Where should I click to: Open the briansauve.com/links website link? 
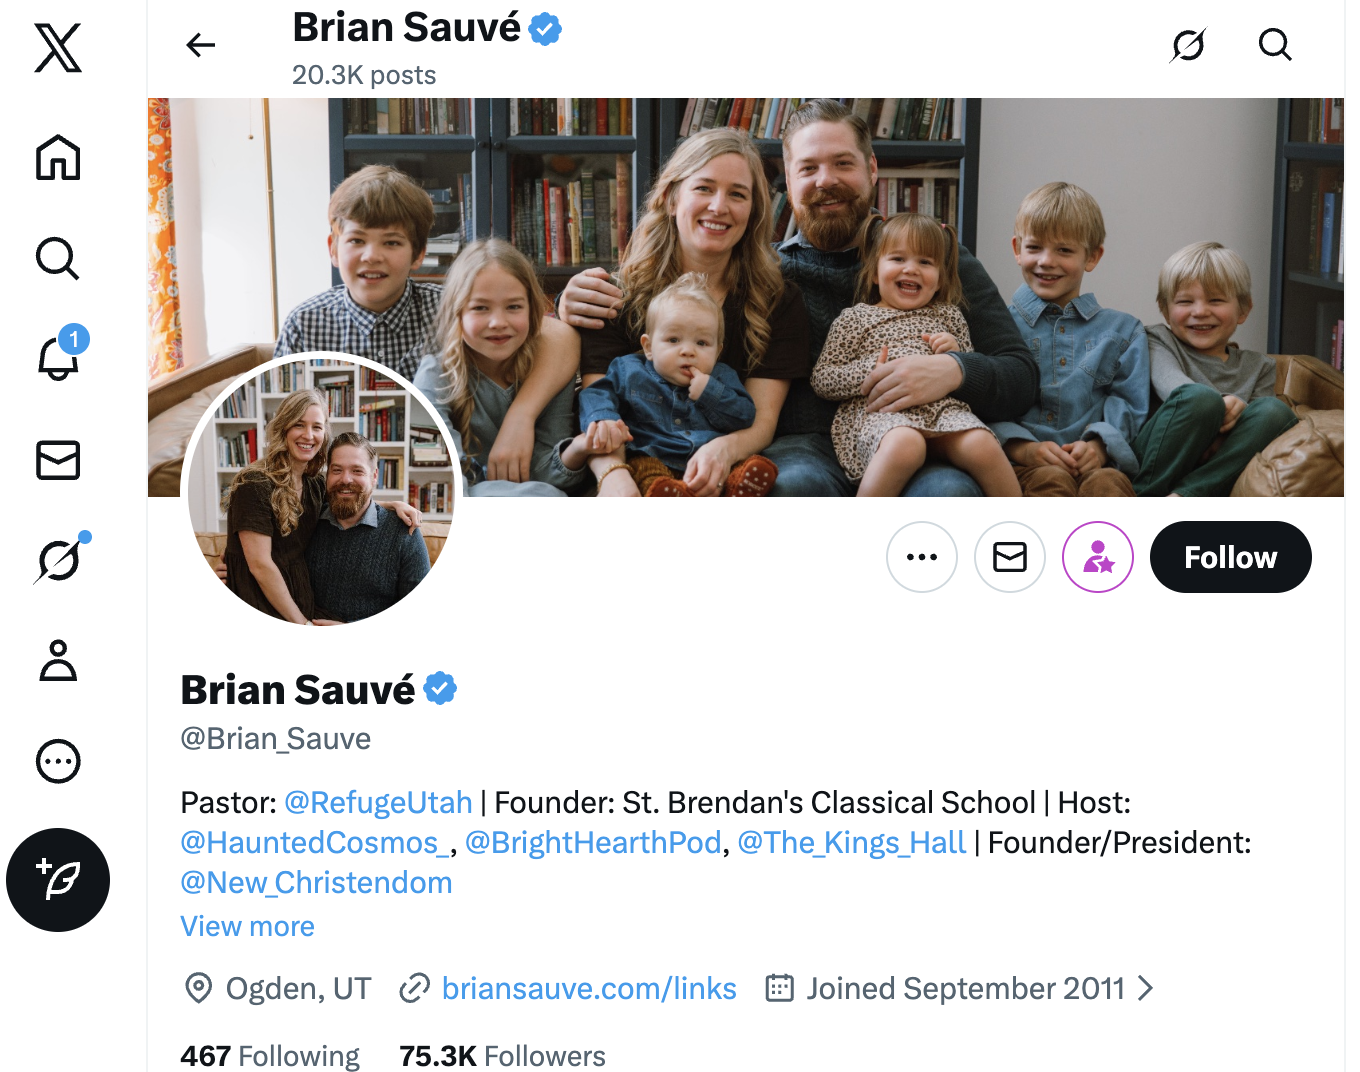click(589, 989)
